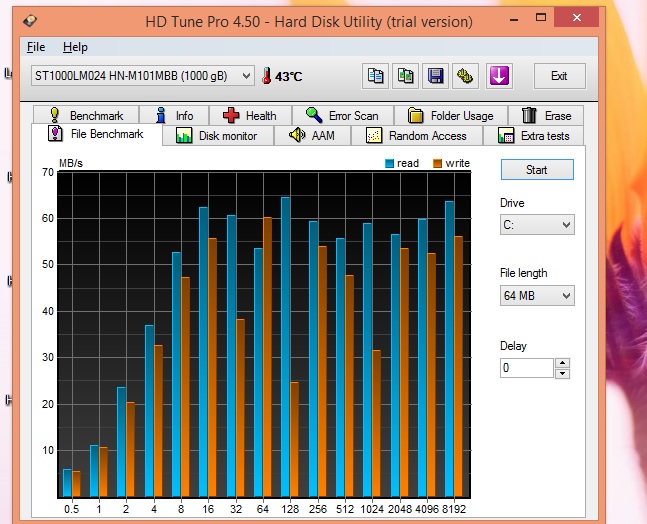Click the blue read legend swatch
This screenshot has height=524, width=647.
click(389, 163)
